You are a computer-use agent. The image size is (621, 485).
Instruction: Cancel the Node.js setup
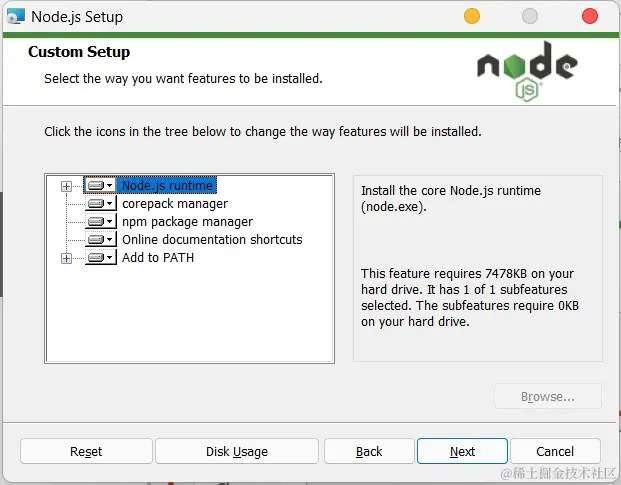(x=555, y=451)
